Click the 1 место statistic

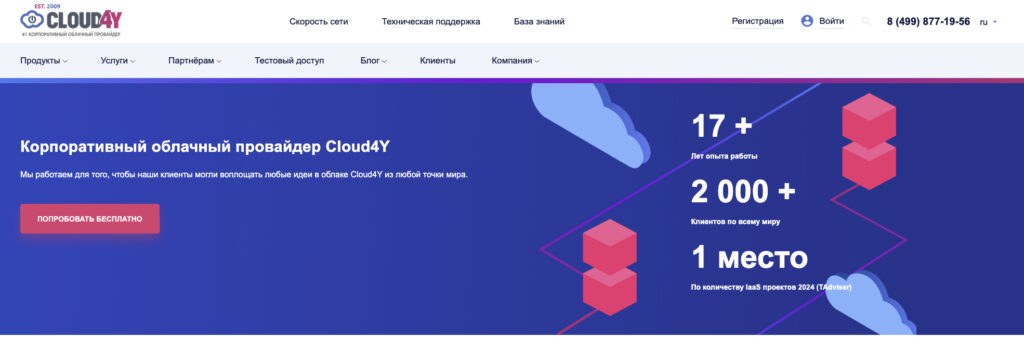[749, 257]
